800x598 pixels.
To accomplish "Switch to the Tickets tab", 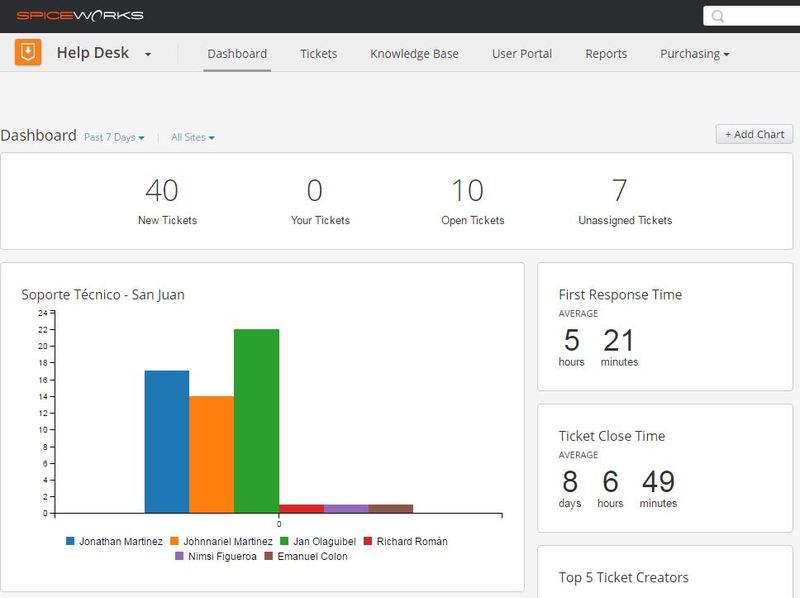I will point(318,53).
